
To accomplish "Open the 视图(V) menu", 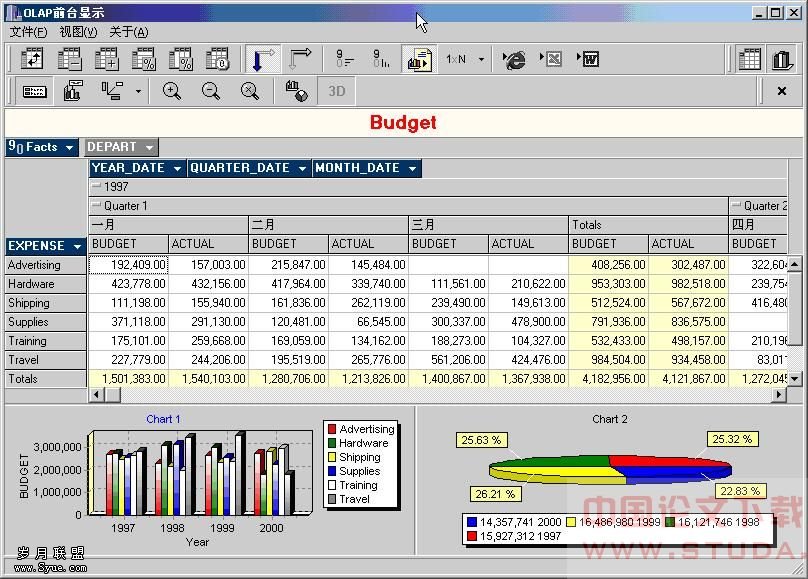I will coord(78,32).
